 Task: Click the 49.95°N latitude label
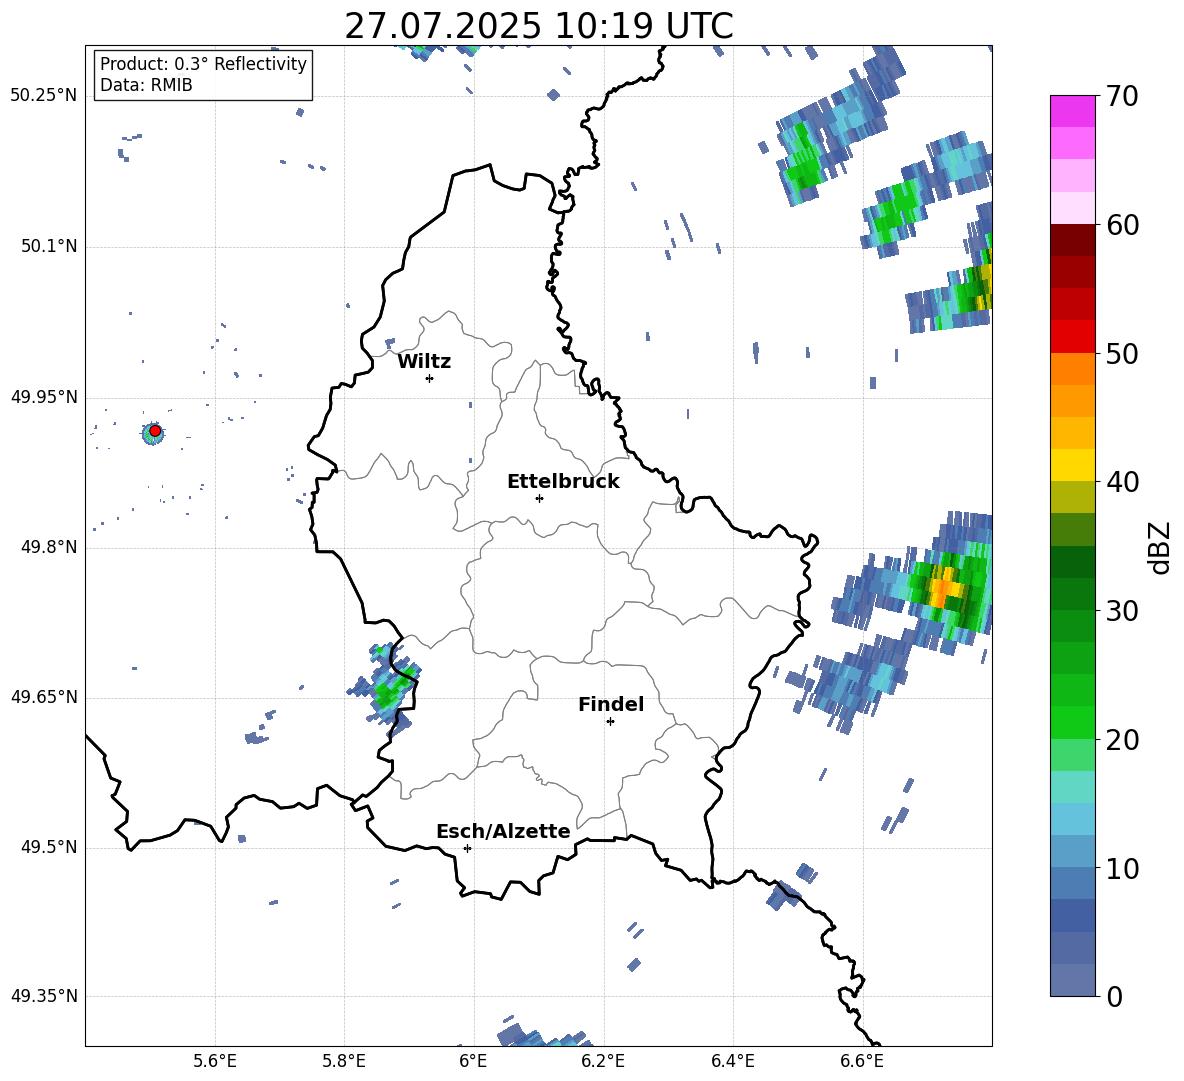(44, 397)
